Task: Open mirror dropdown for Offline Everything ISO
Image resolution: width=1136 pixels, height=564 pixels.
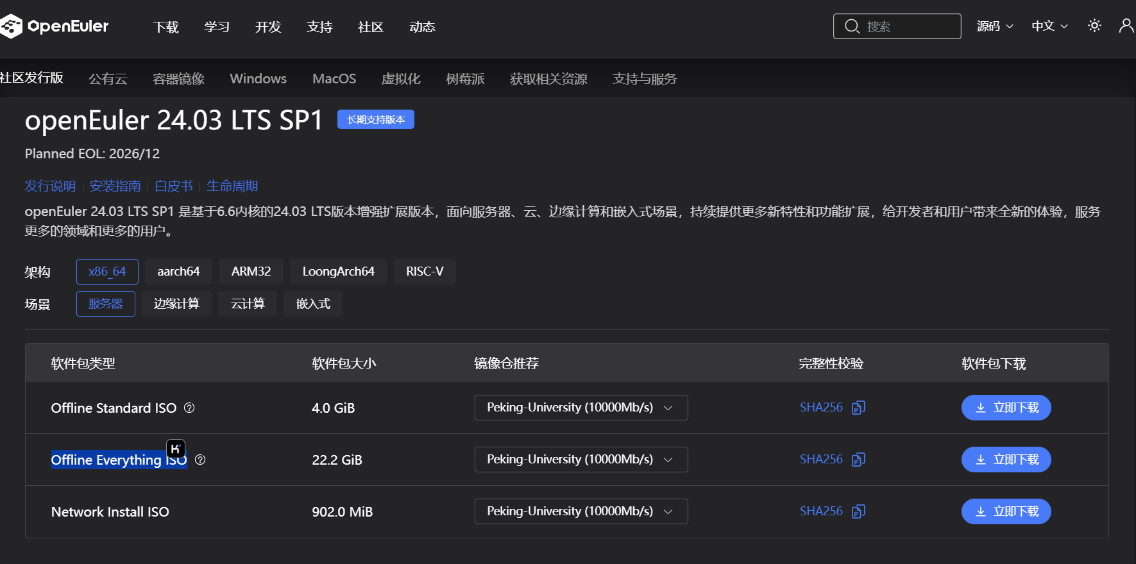Action: (581, 459)
